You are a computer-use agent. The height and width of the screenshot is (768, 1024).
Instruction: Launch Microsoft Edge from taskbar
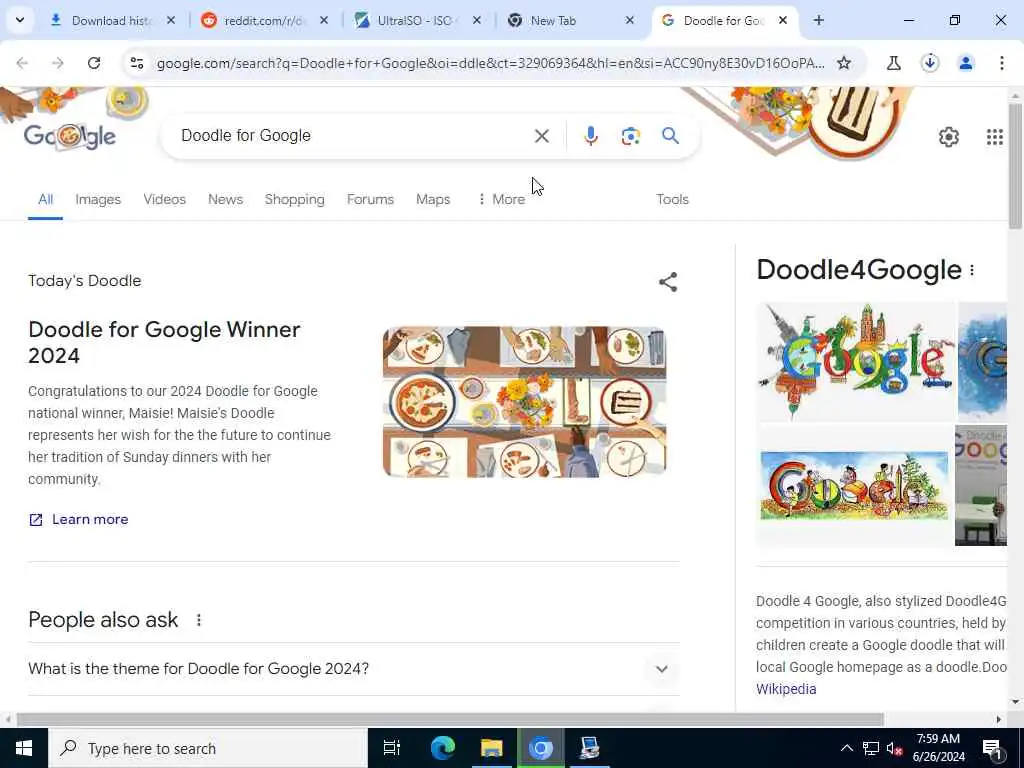point(442,748)
